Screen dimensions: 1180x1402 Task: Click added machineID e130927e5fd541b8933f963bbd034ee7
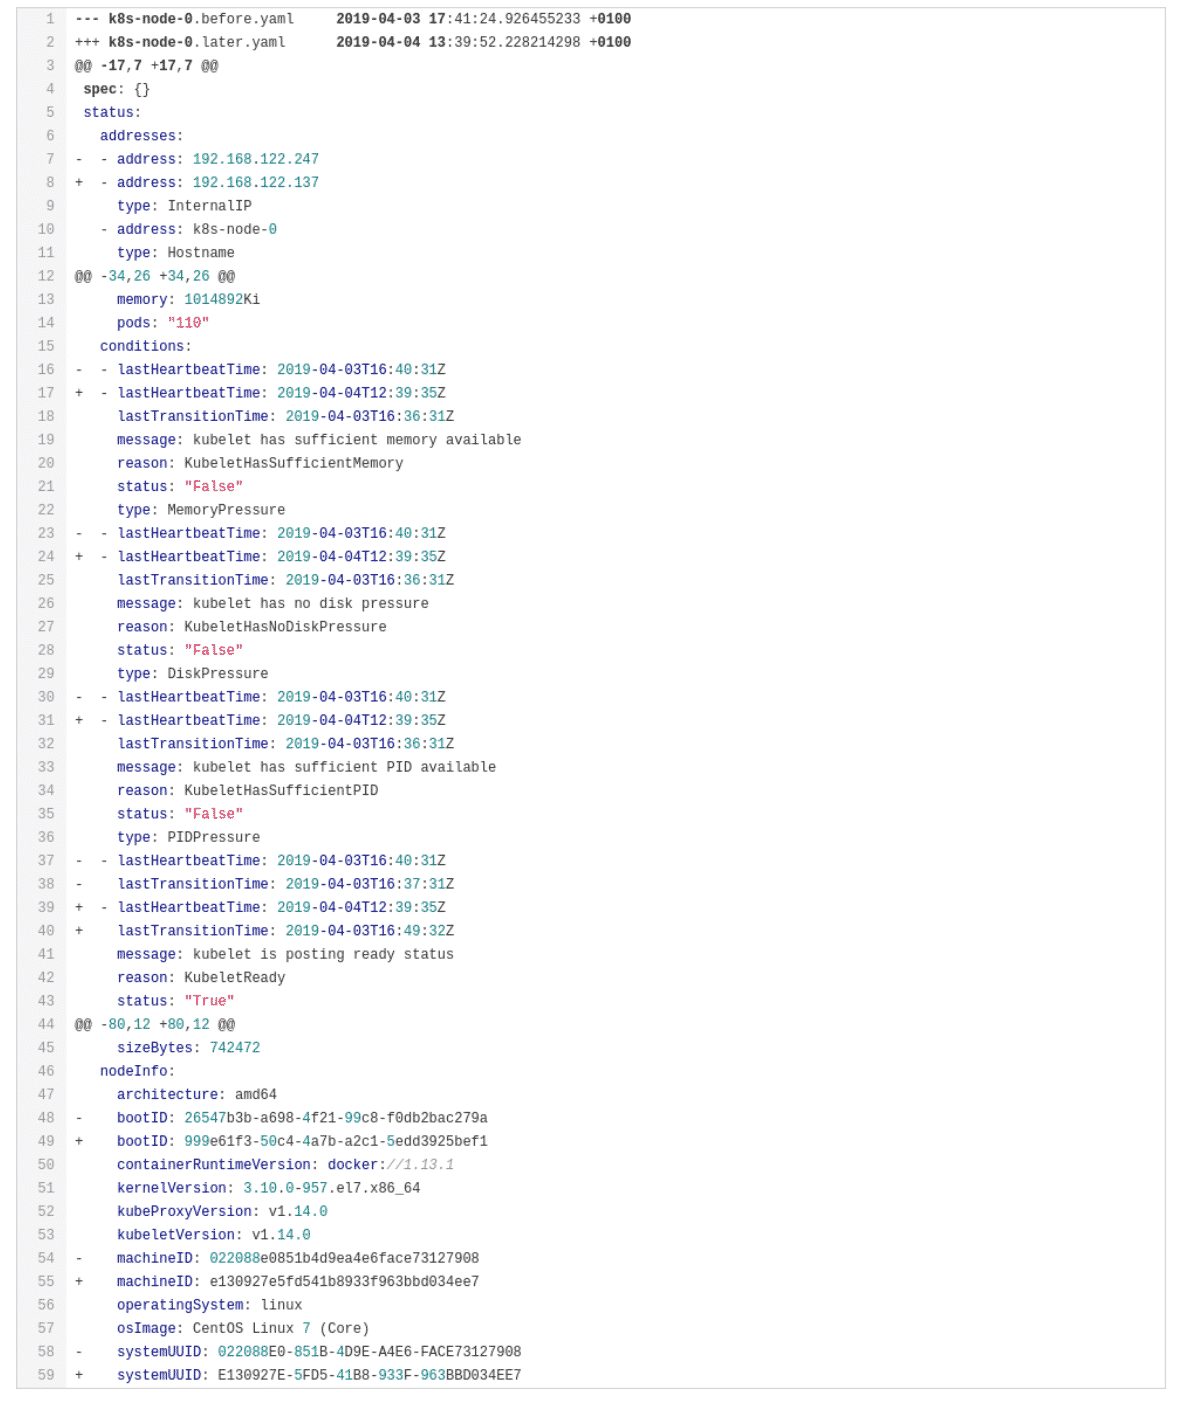point(344,1282)
